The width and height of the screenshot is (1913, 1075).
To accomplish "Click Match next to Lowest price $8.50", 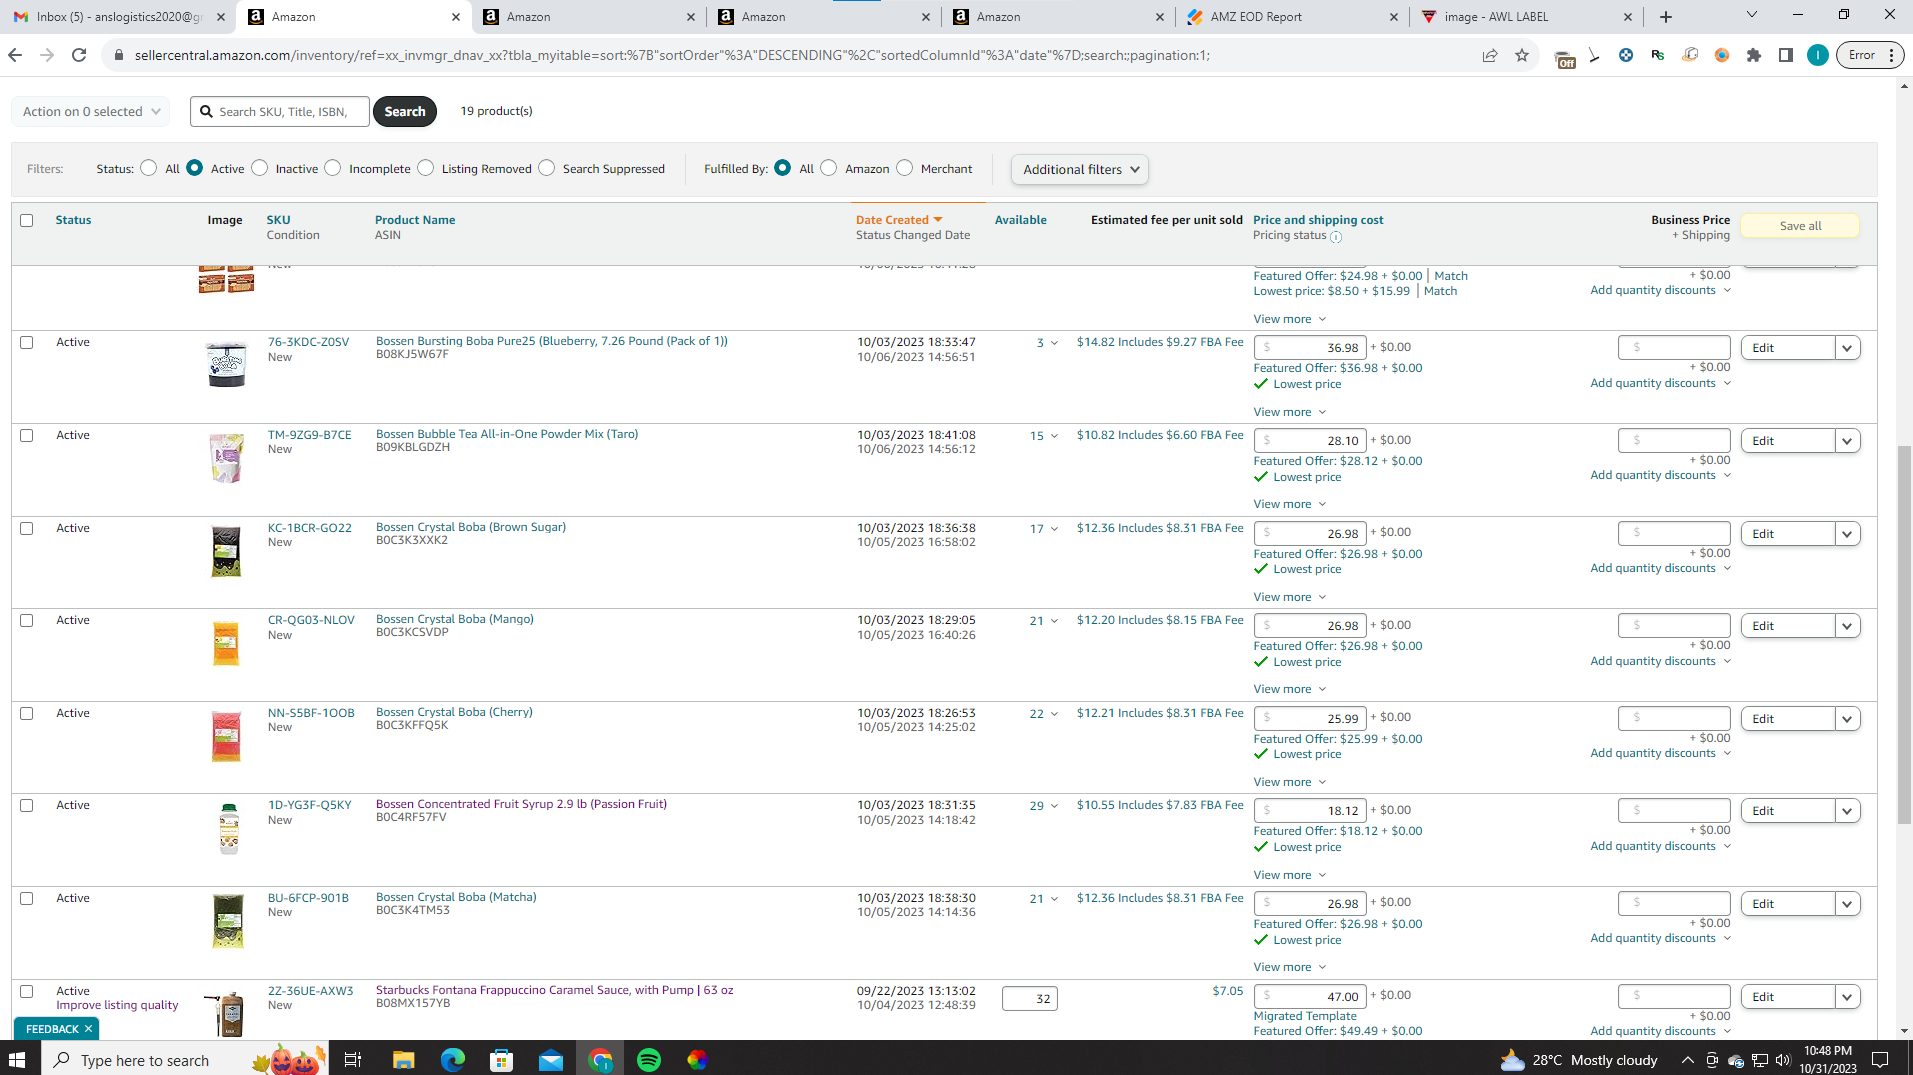I will (x=1440, y=291).
